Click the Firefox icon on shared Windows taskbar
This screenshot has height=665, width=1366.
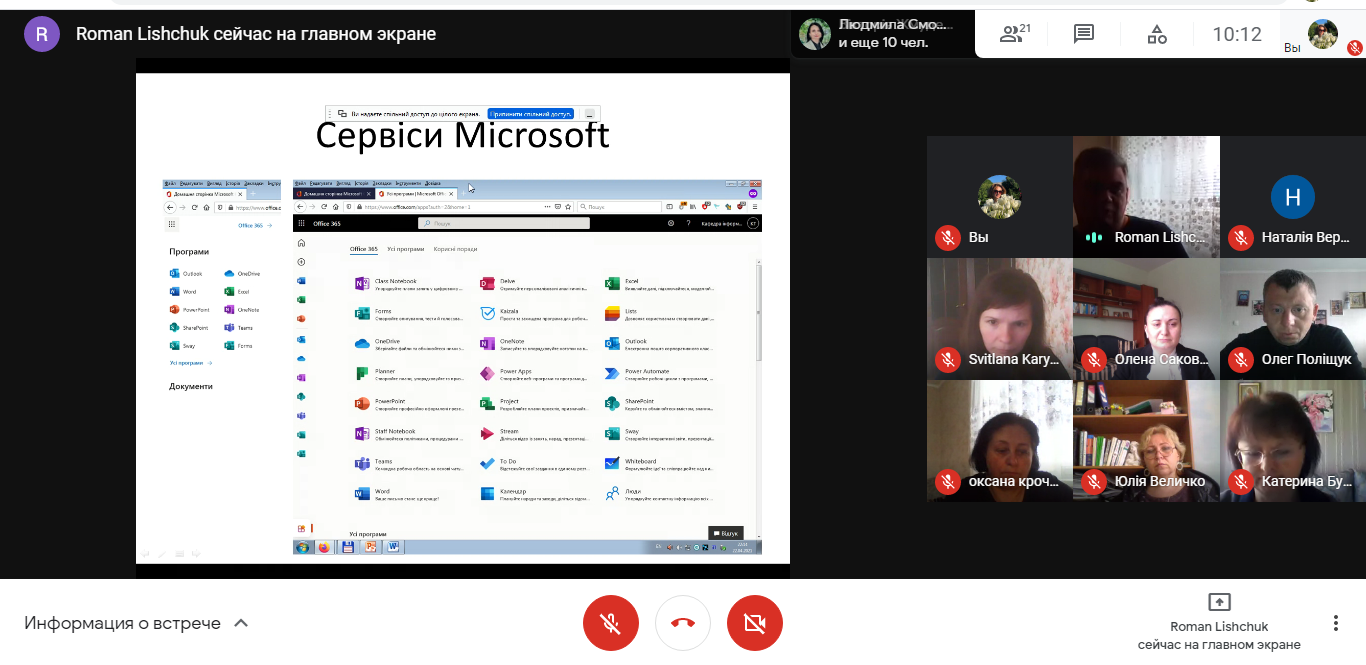click(324, 547)
